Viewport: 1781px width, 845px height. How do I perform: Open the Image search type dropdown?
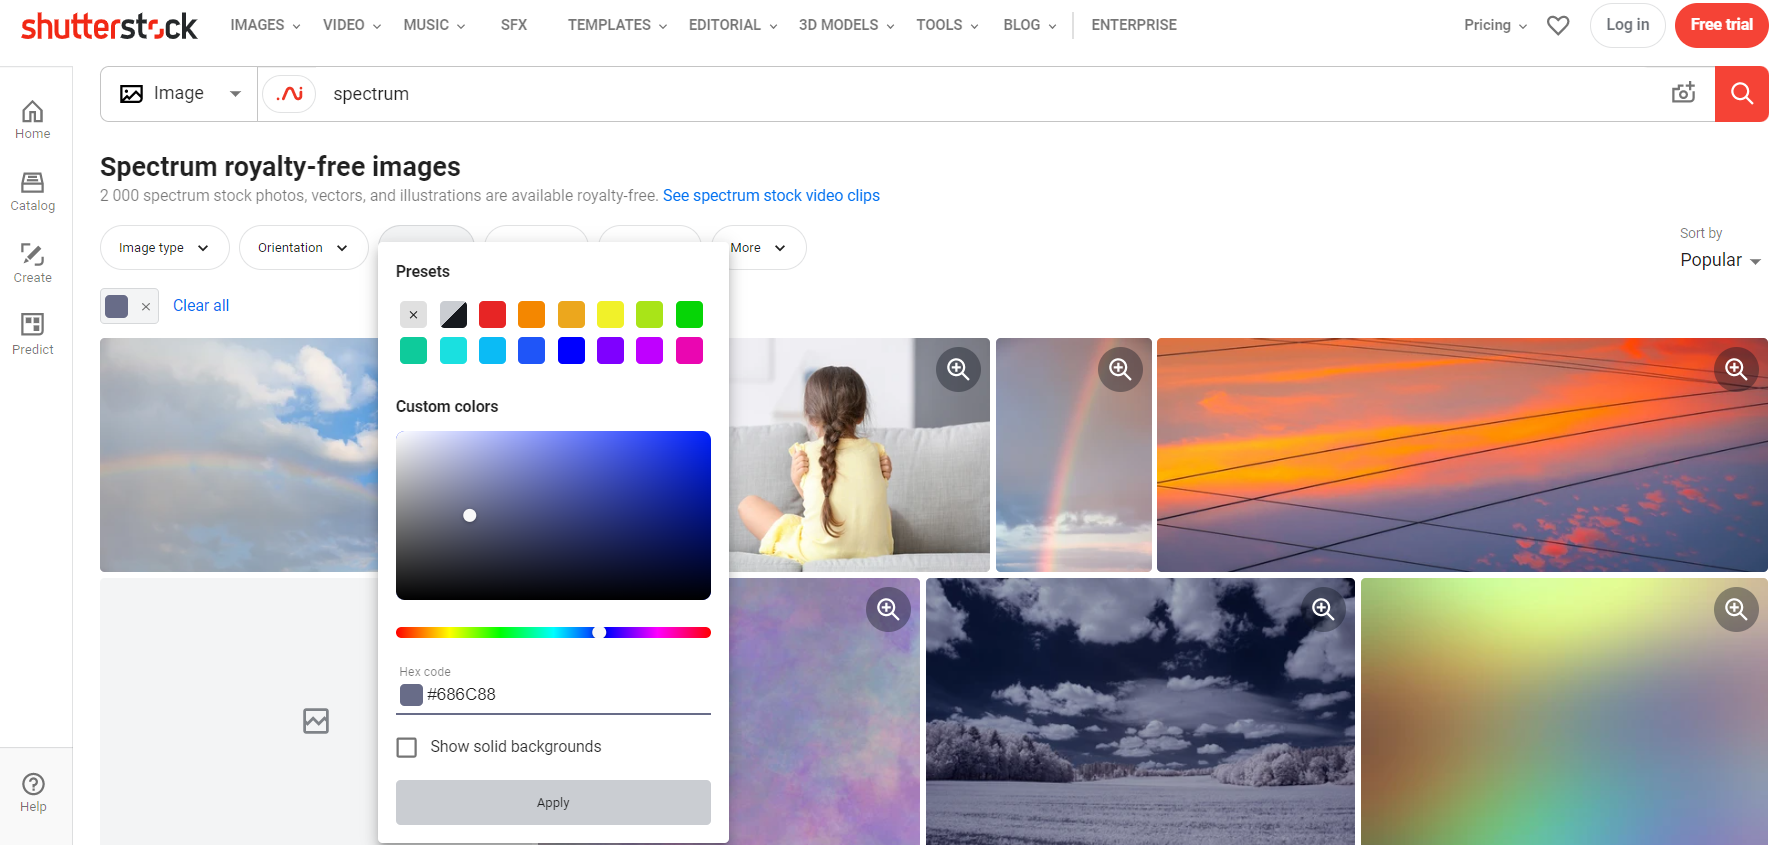coord(180,94)
